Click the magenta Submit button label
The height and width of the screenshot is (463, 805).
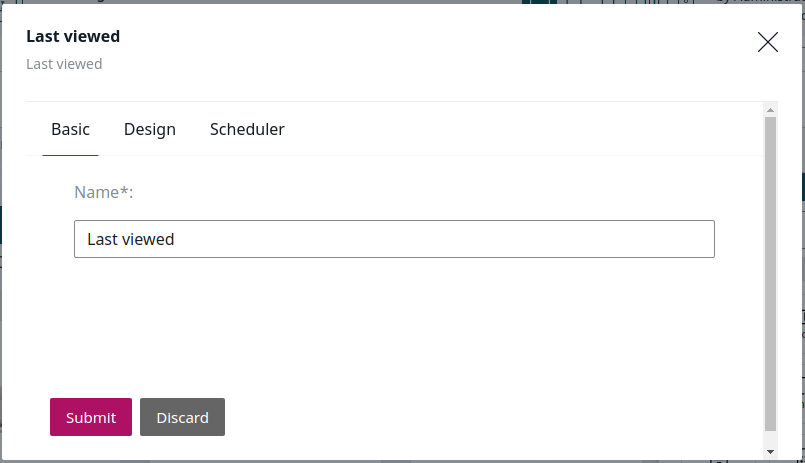[91, 418]
